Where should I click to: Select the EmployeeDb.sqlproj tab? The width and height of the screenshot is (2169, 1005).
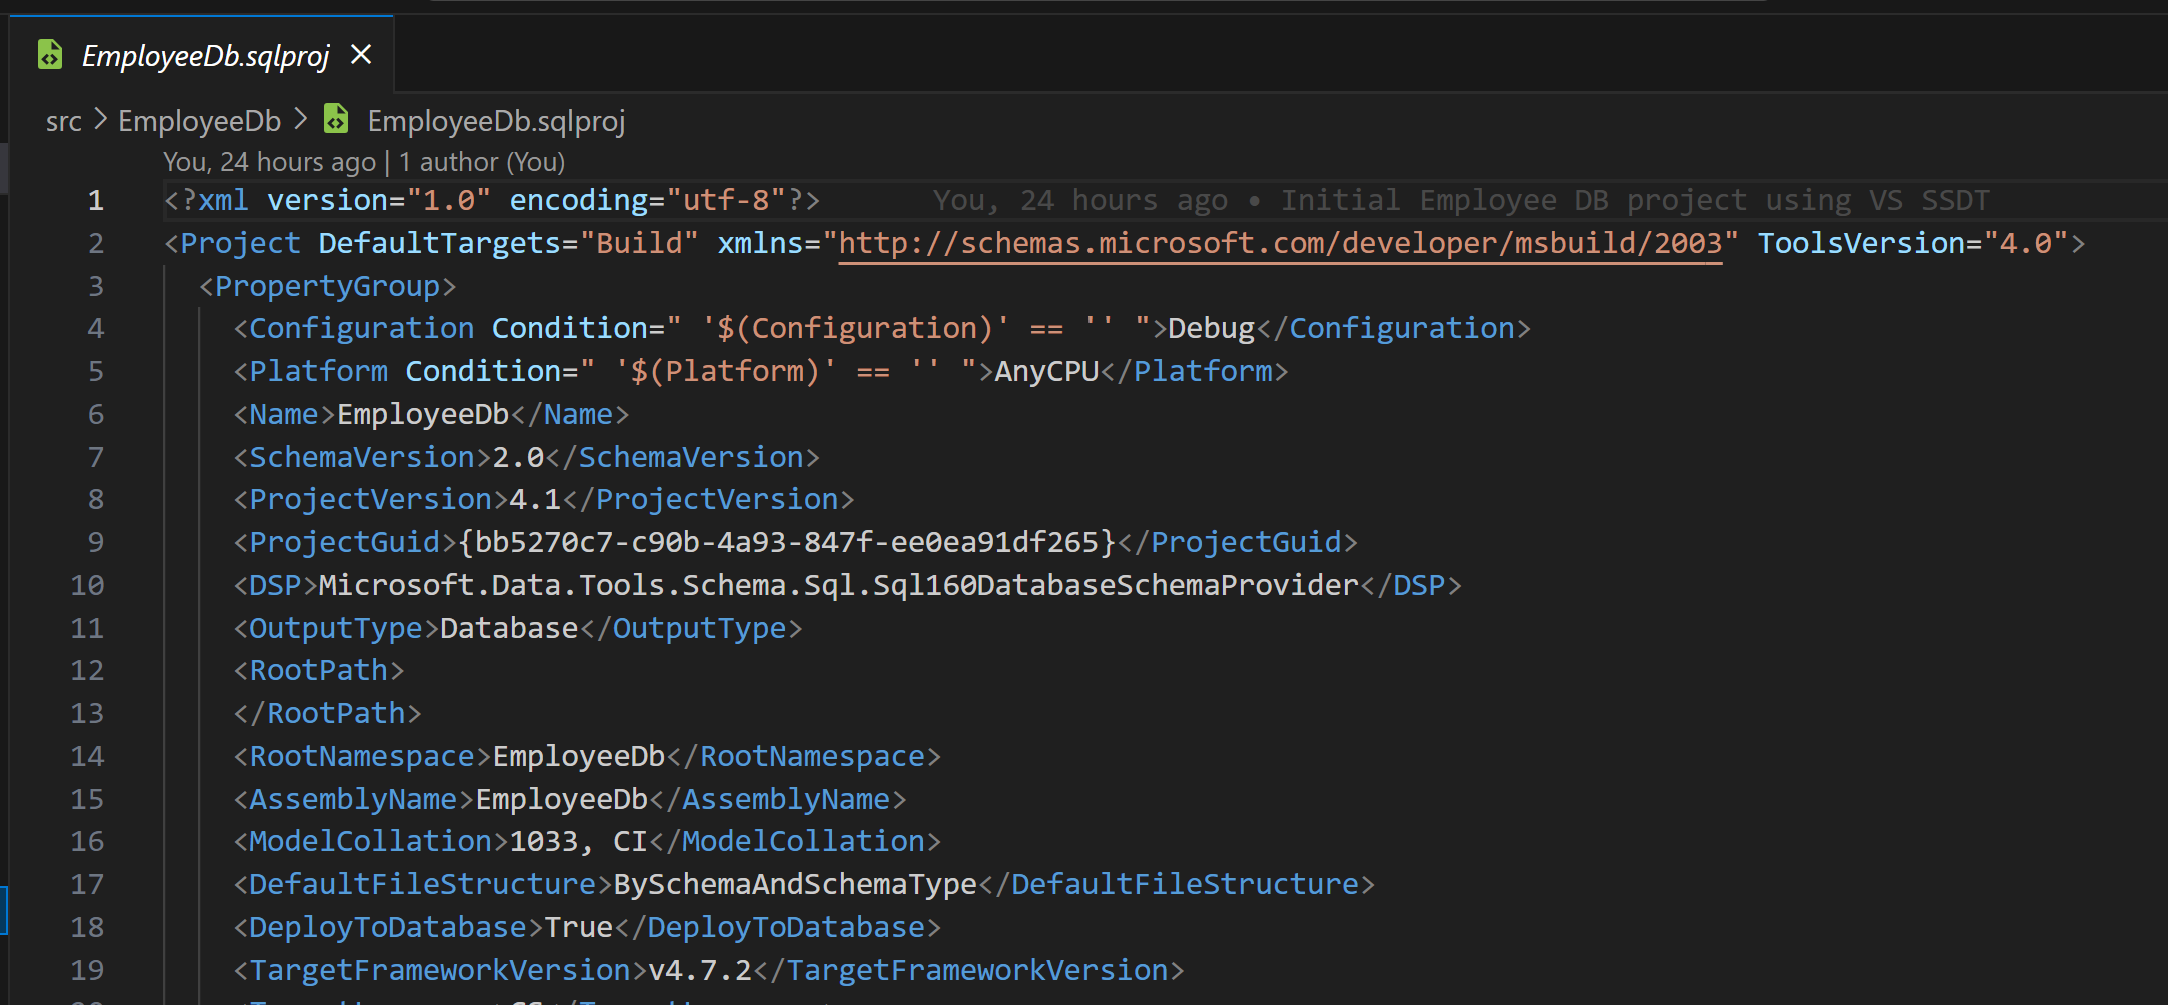[x=202, y=55]
